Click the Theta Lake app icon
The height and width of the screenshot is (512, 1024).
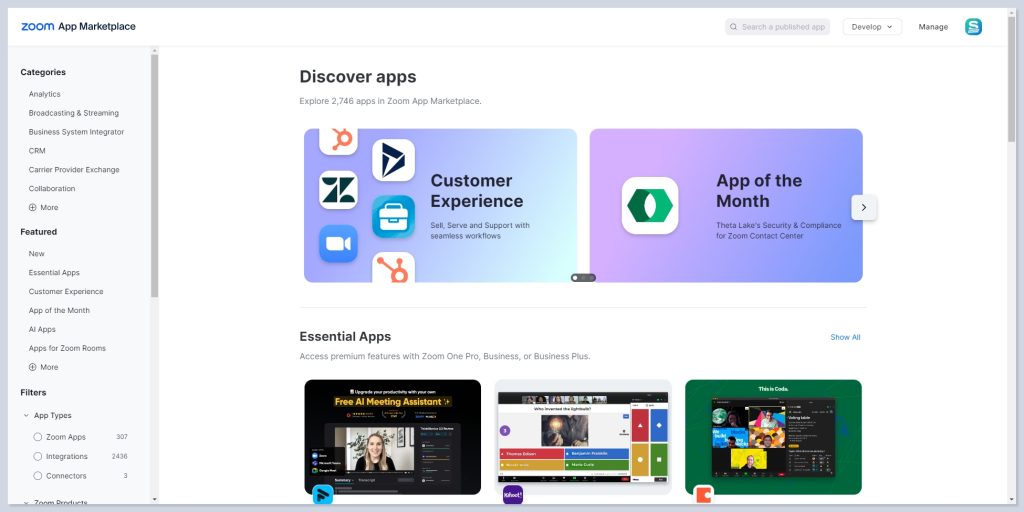[x=649, y=205]
